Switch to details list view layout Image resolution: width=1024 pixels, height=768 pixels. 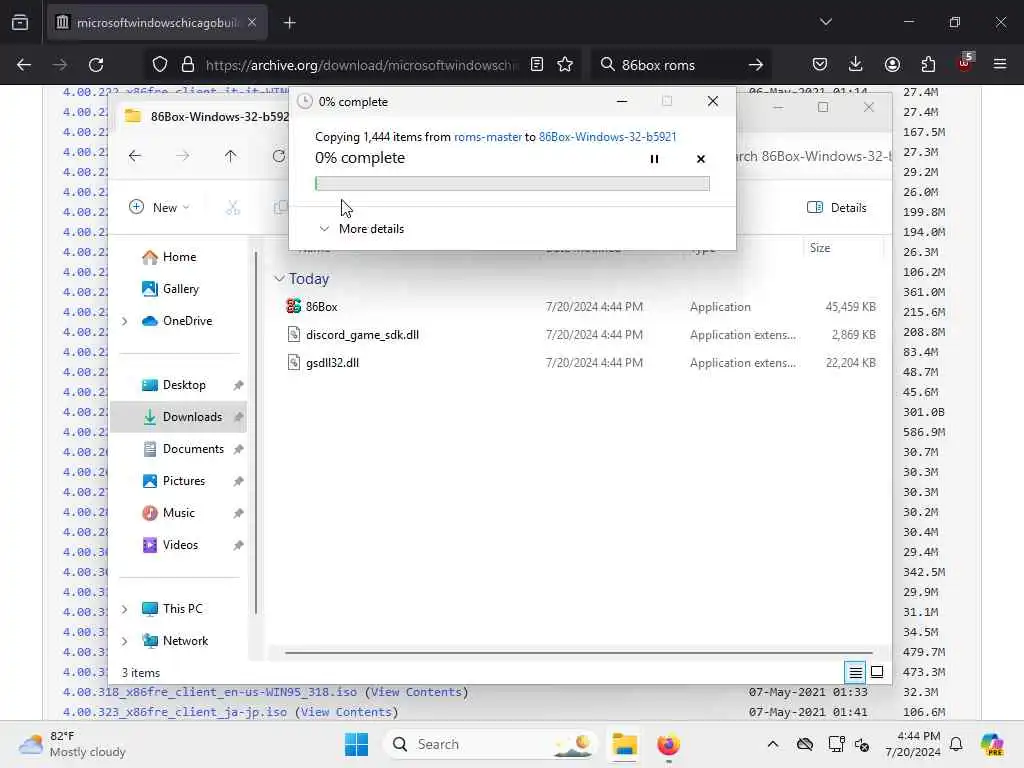855,672
